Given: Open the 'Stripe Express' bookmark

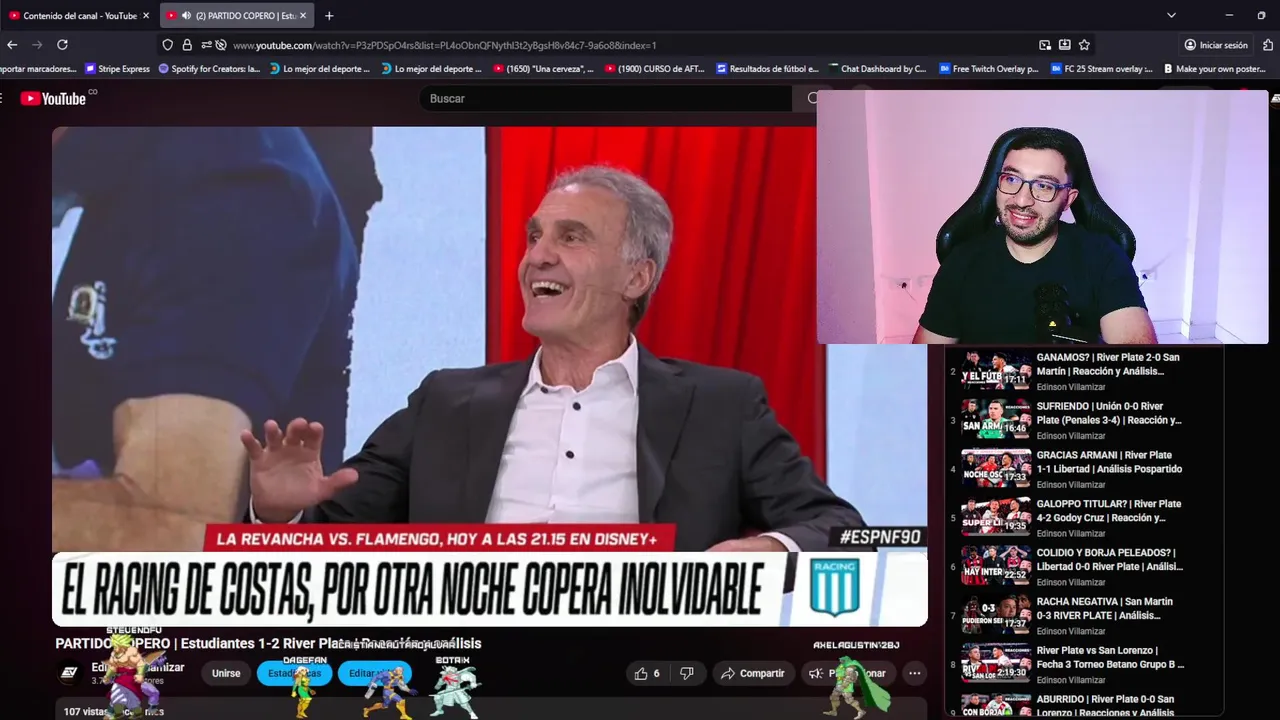Looking at the screenshot, I should pos(117,69).
